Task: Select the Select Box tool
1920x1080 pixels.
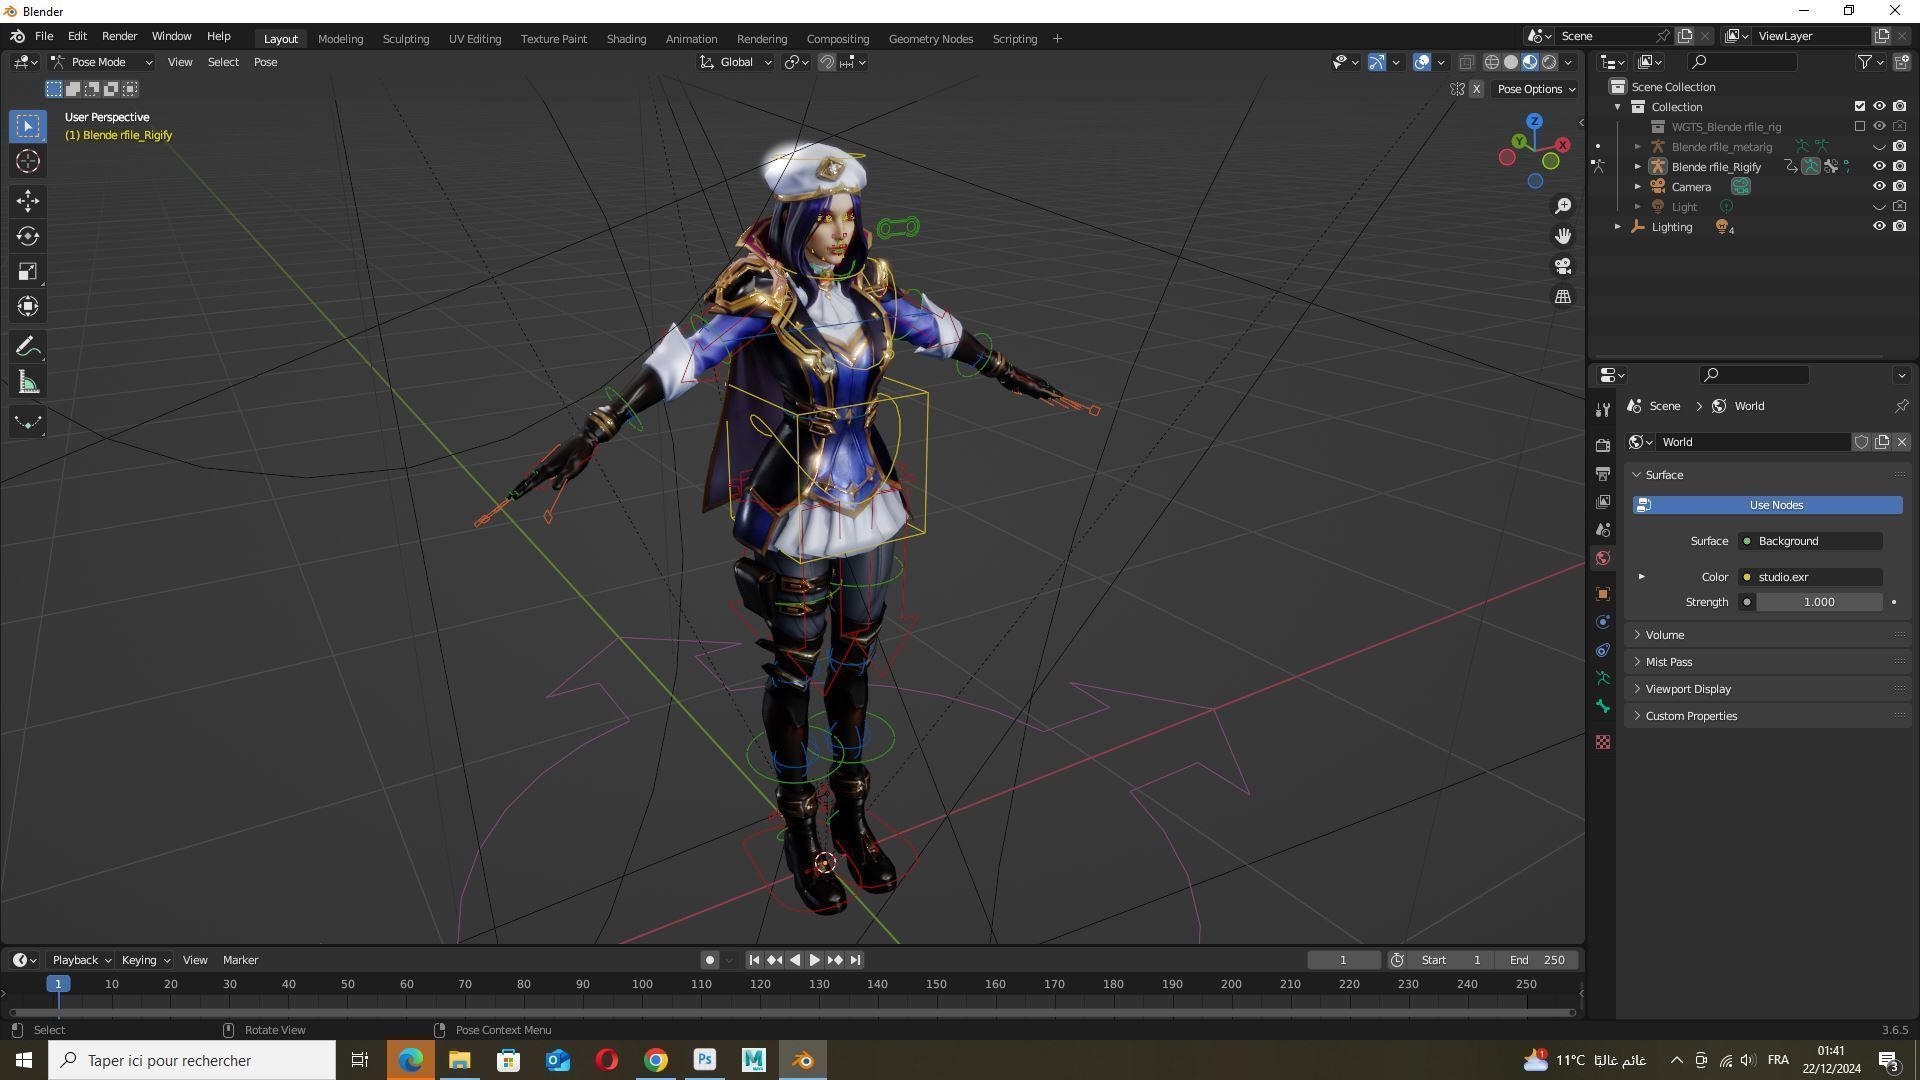Action: point(28,126)
